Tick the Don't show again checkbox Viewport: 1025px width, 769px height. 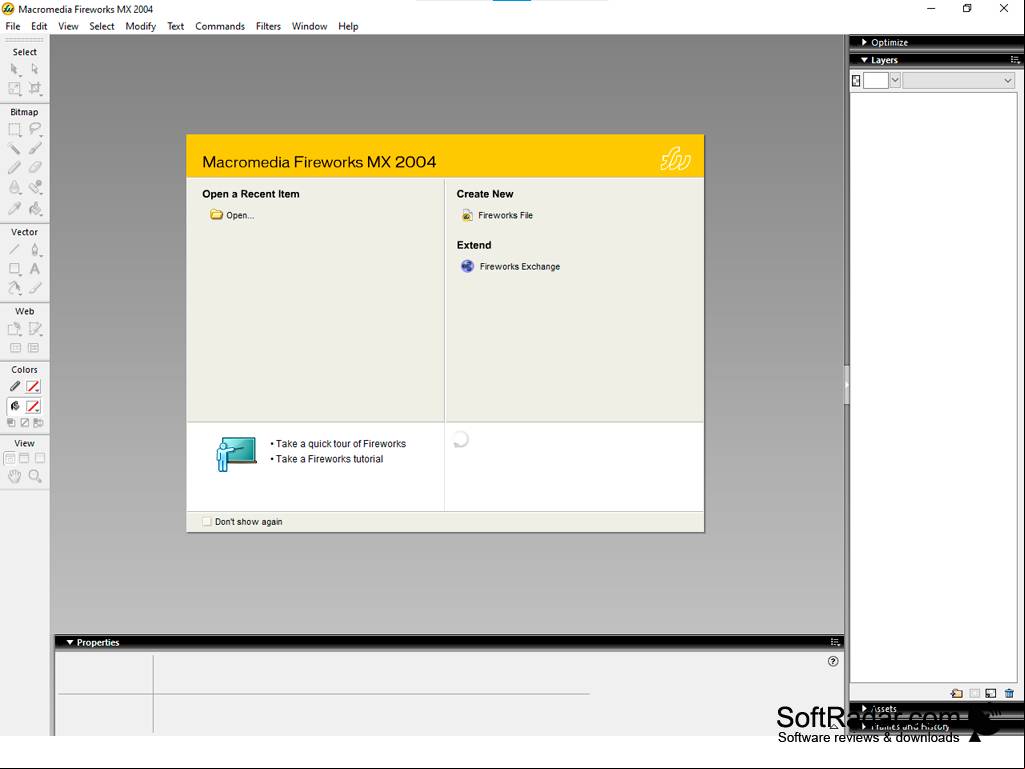click(x=207, y=522)
